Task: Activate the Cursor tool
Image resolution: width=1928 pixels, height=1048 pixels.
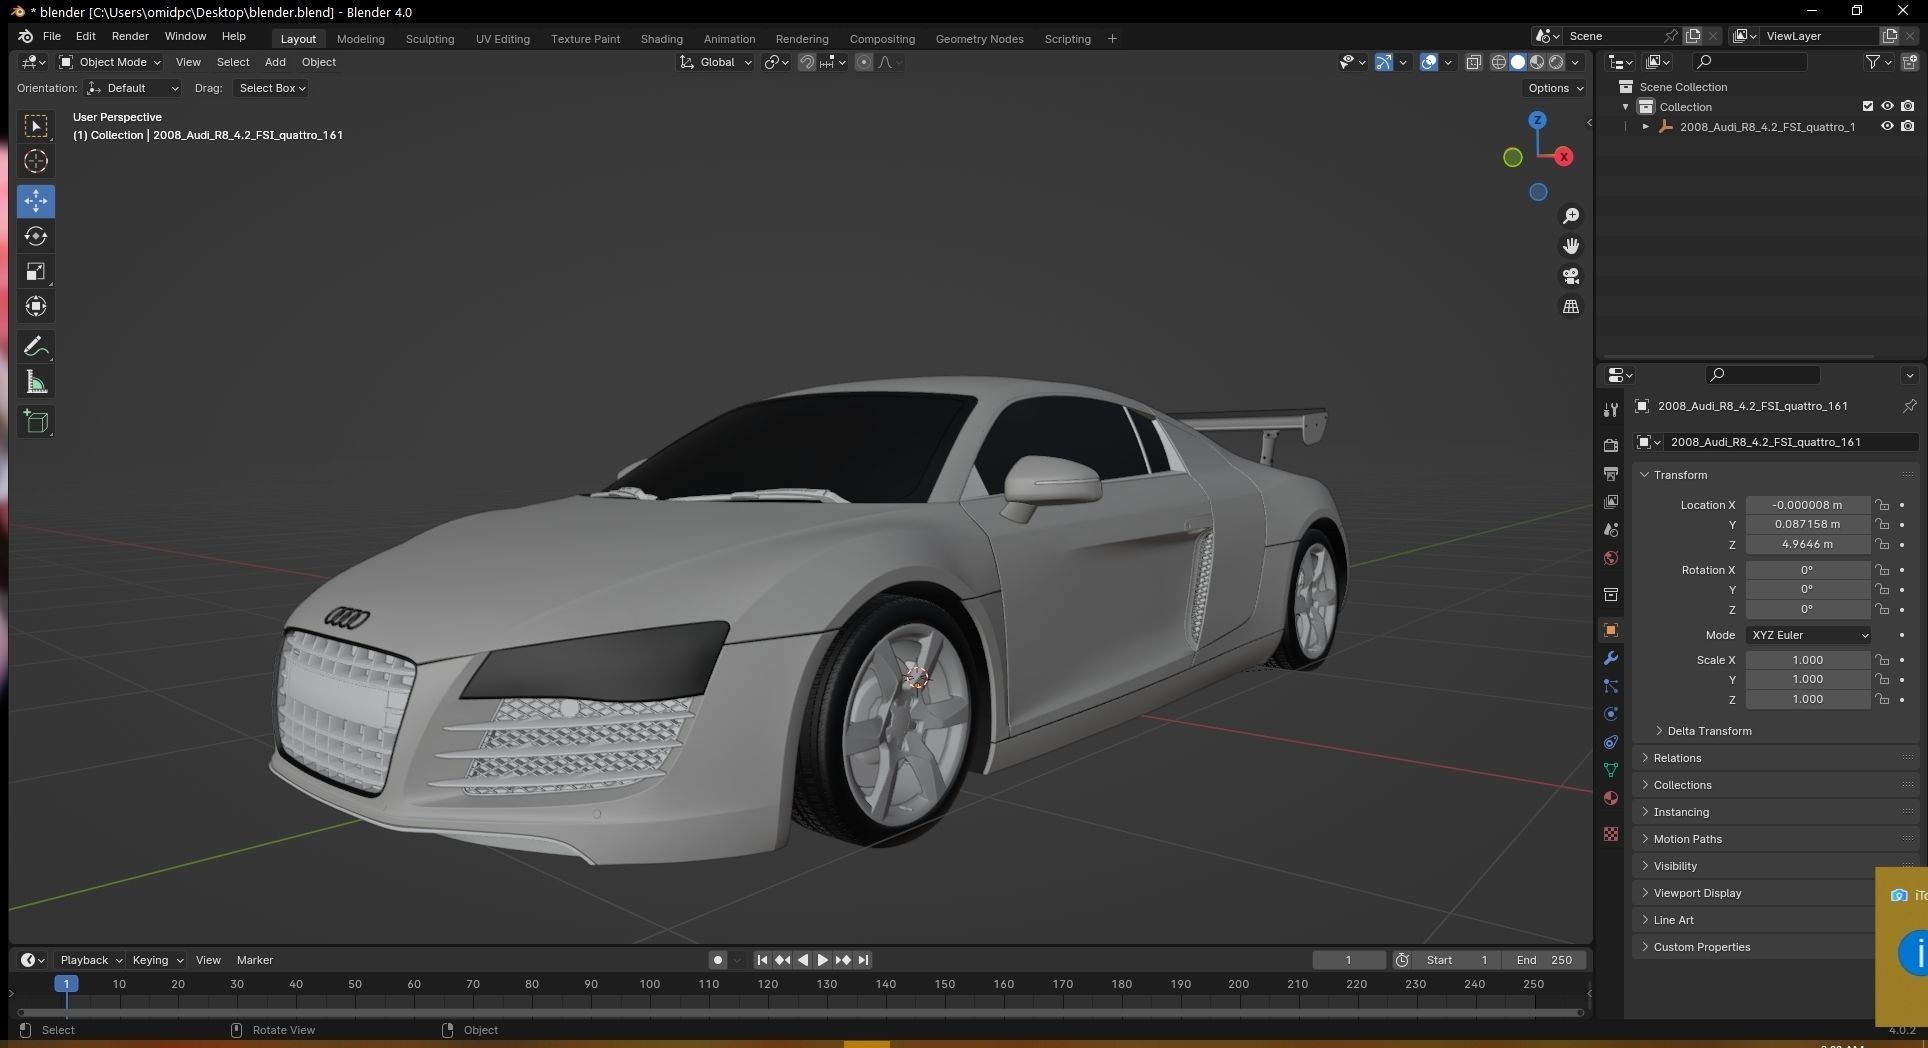Action: 36,161
